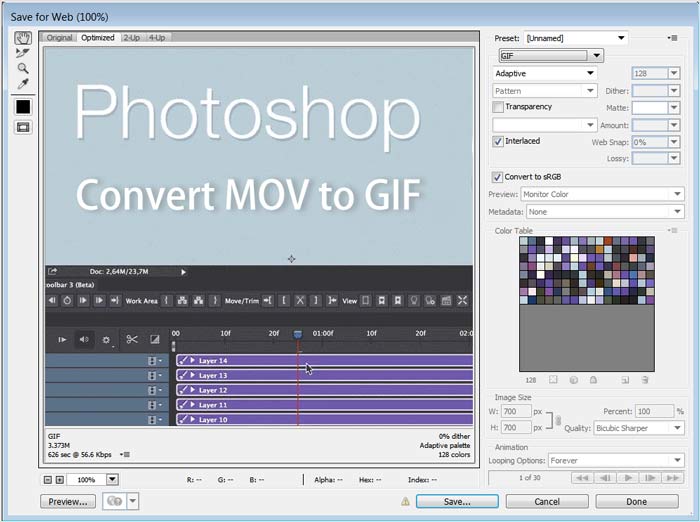The width and height of the screenshot is (700, 522).
Task: Click the new color icon under Color Table
Action: tap(625, 380)
